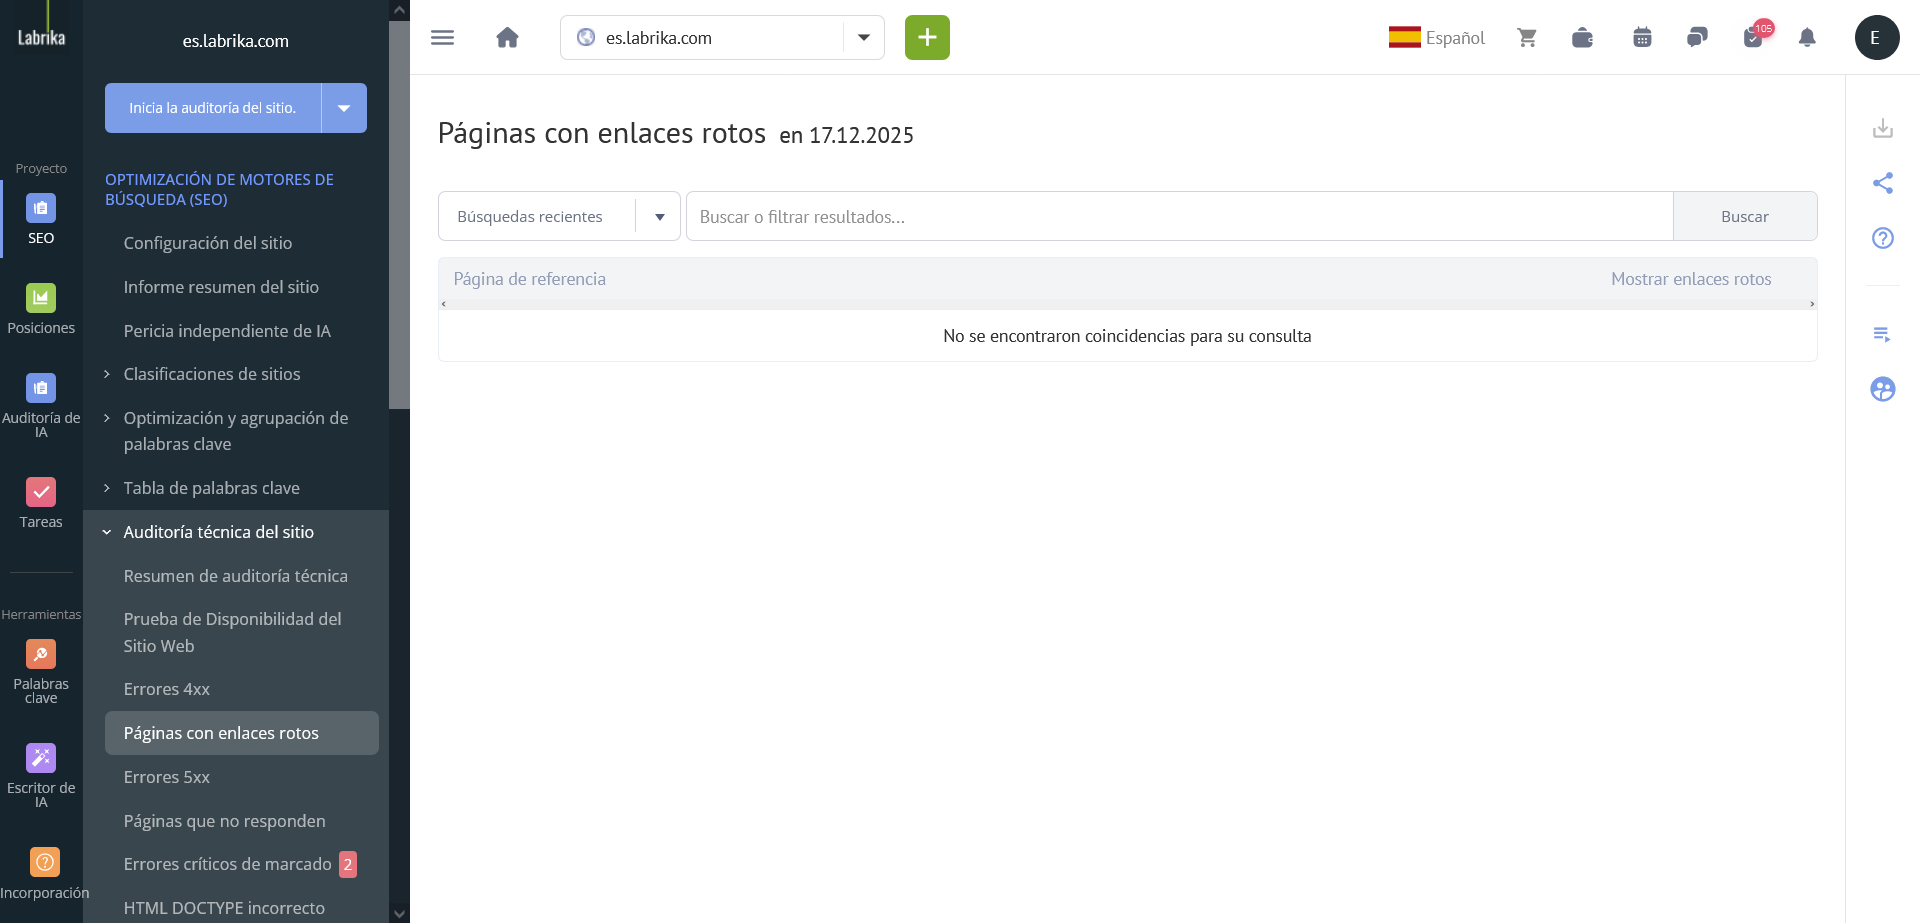This screenshot has height=923, width=1920.
Task: Click the support person icon in right panel
Action: pos(1883,389)
